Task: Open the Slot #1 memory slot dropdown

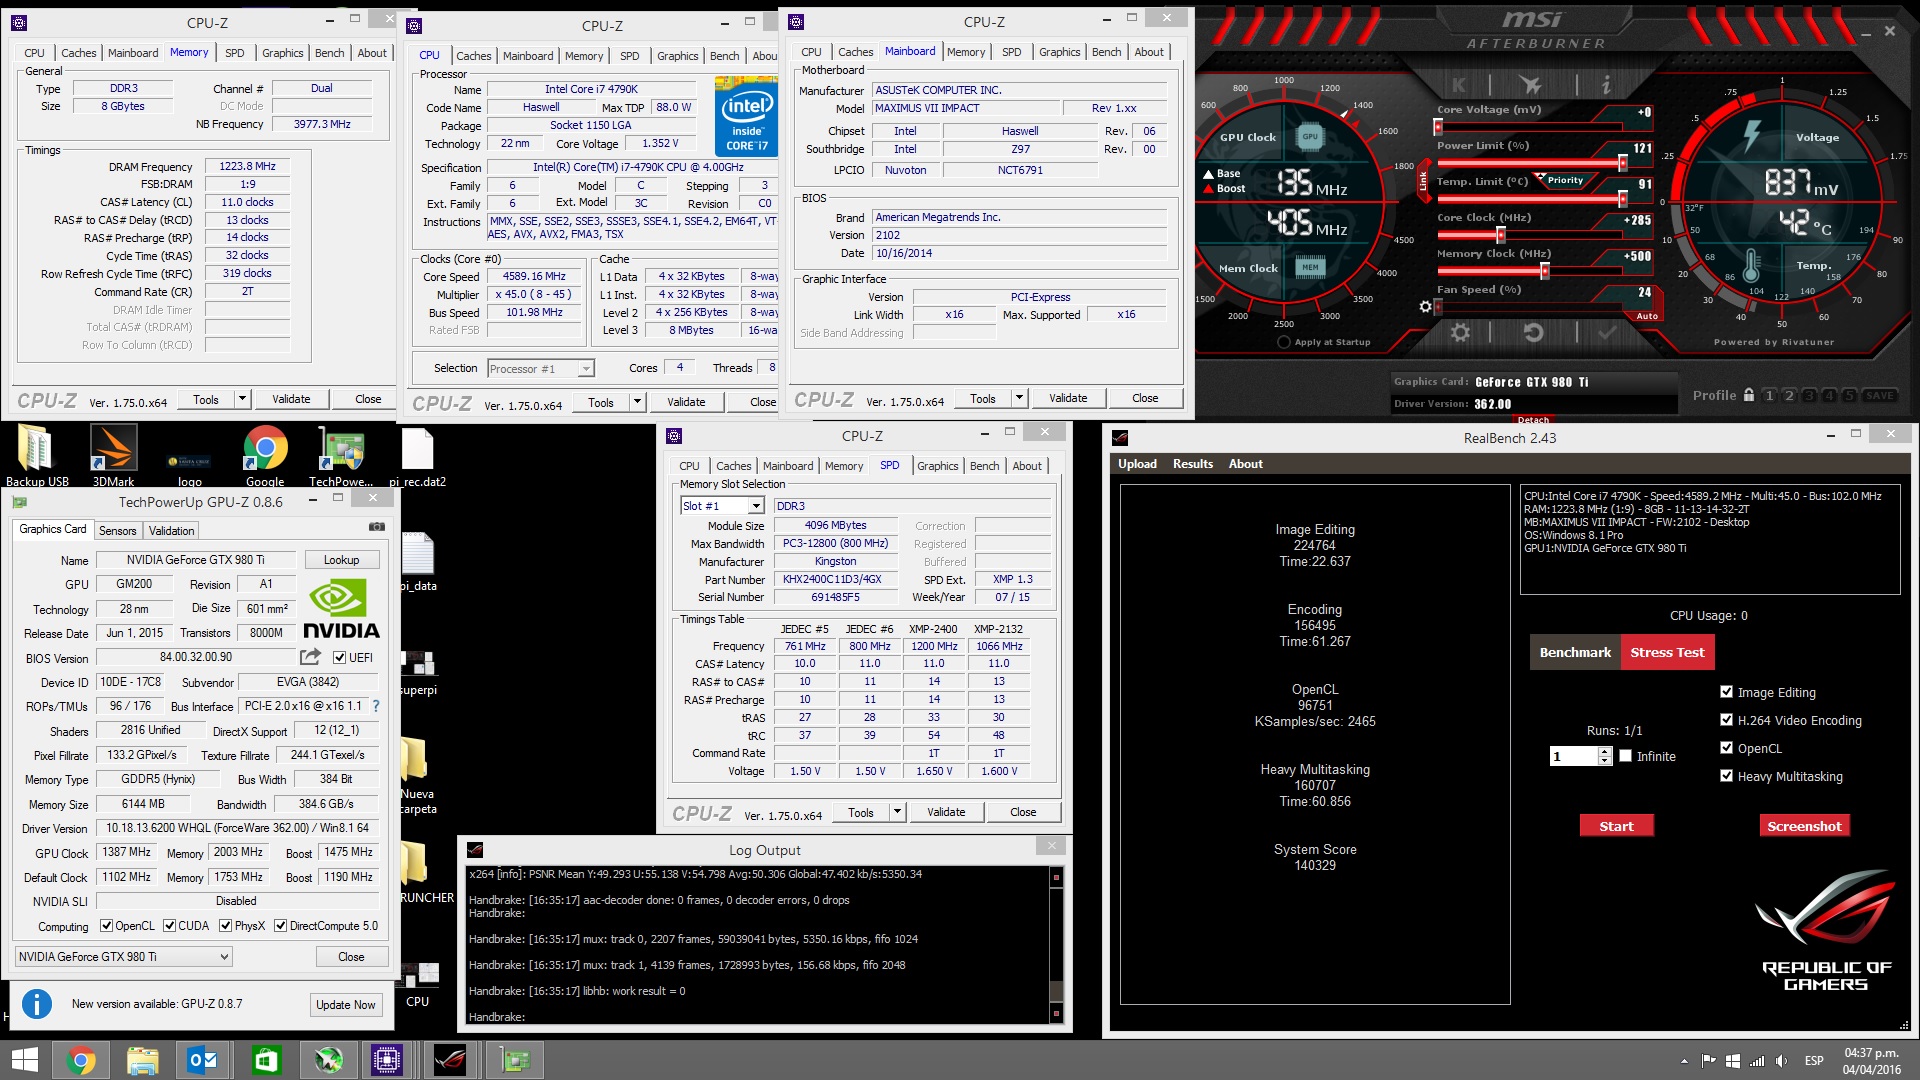Action: coord(756,506)
